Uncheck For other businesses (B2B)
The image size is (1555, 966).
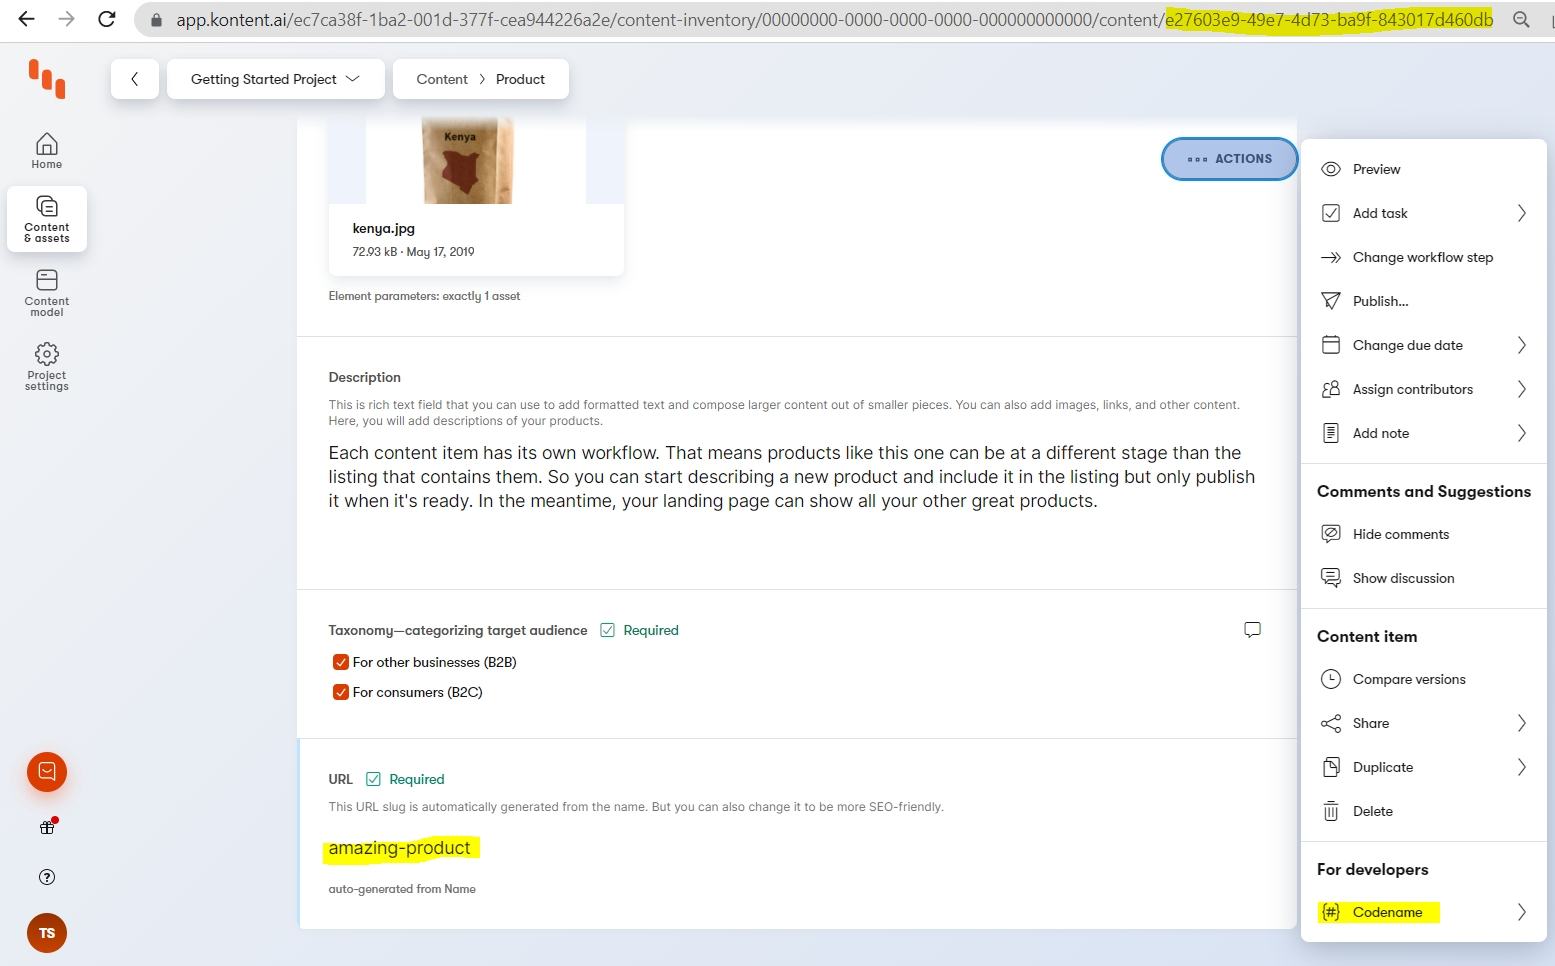[341, 662]
